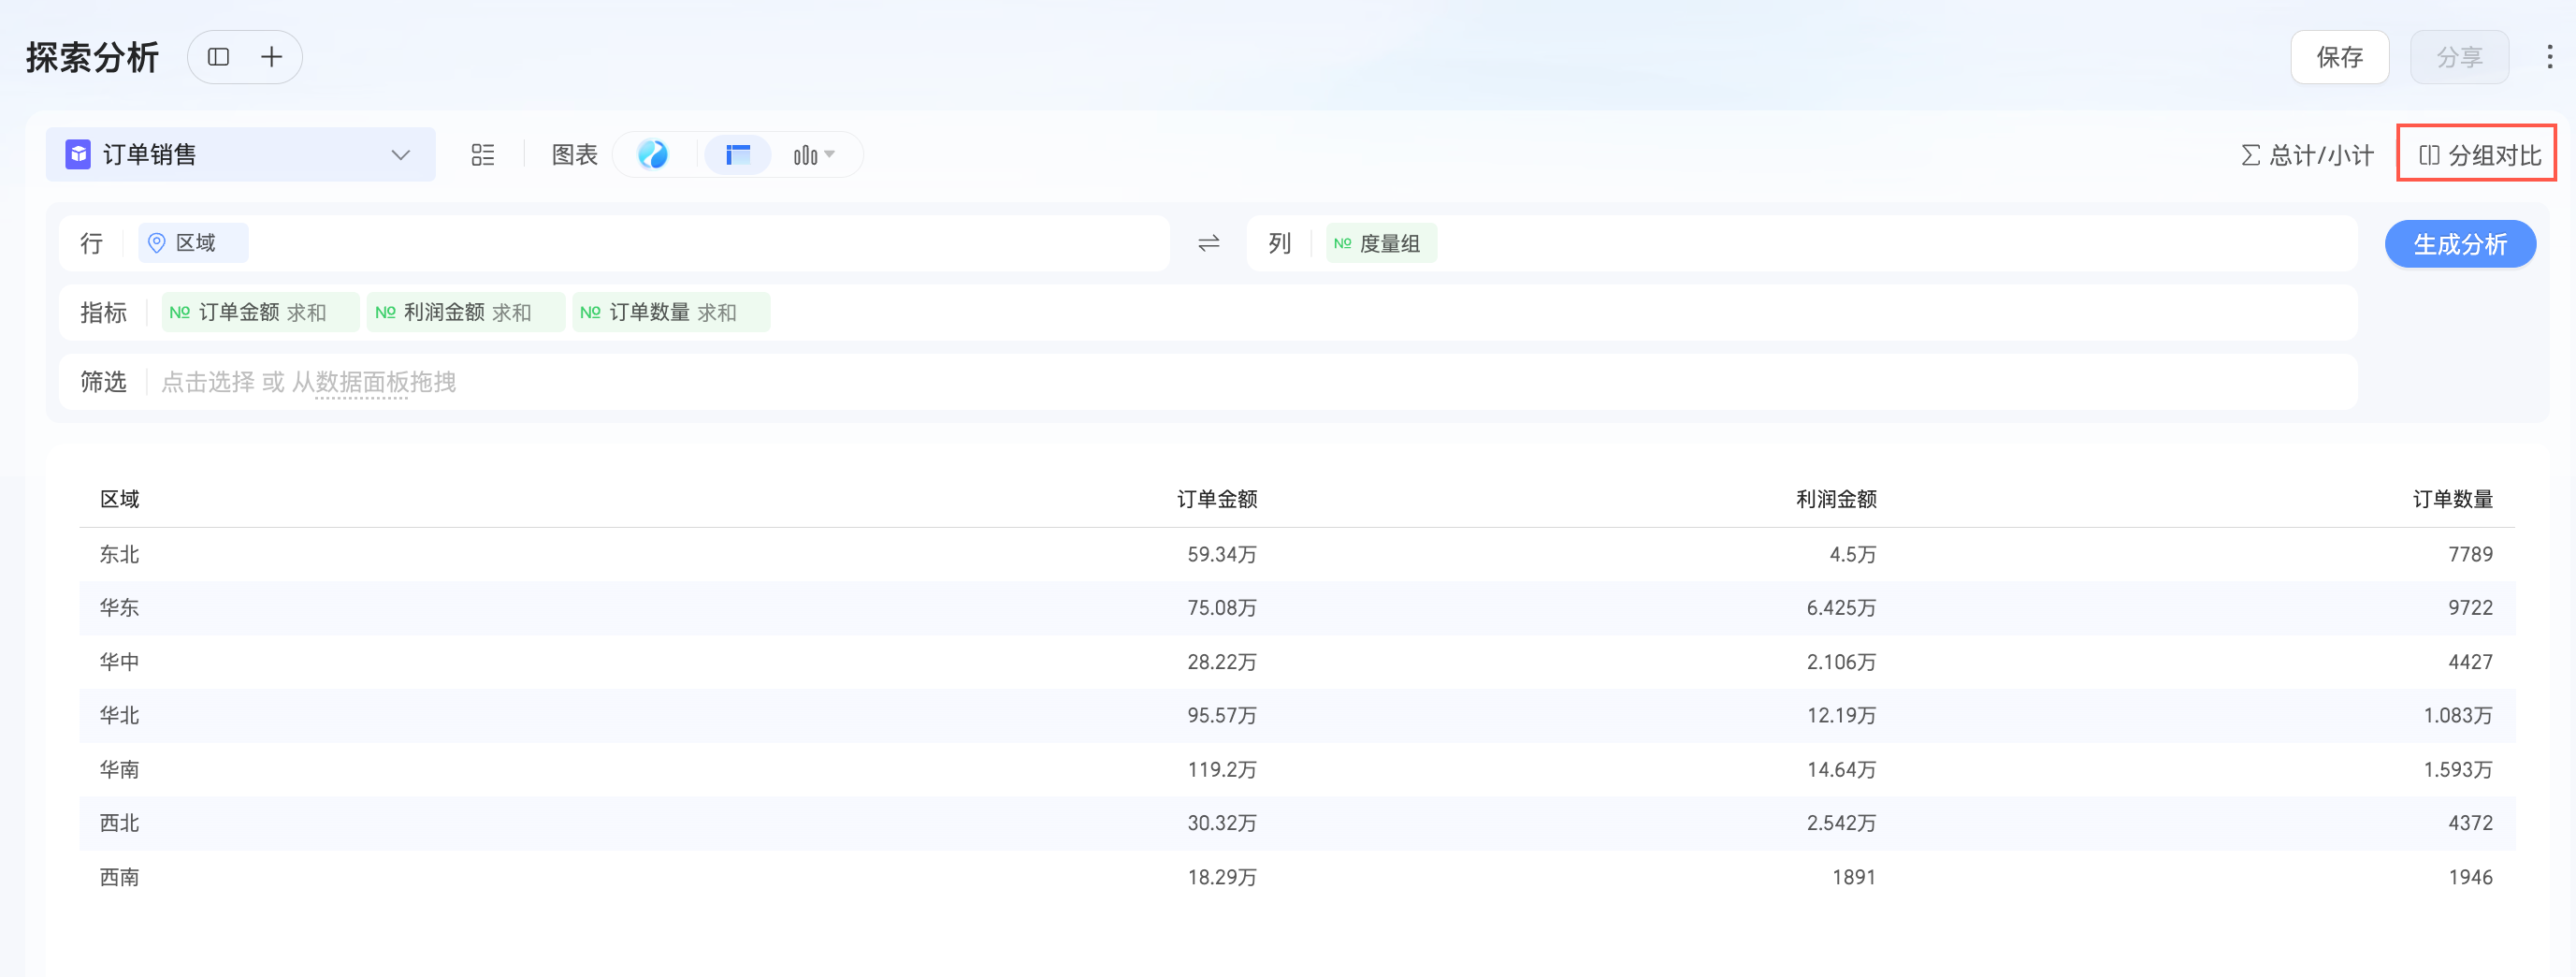The width and height of the screenshot is (2576, 977).
Task: Click the 订单销售 dataset cube icon
Action: [78, 155]
